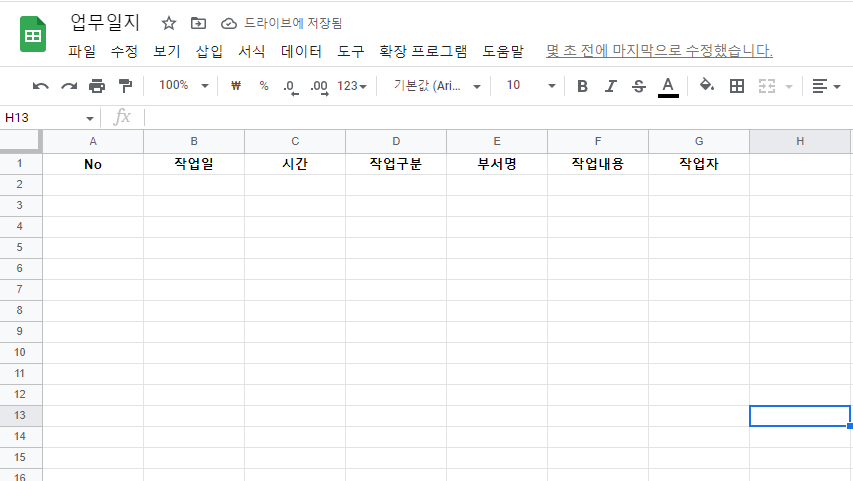Image resolution: width=853 pixels, height=481 pixels.
Task: Select the paint format tool
Action: click(125, 86)
